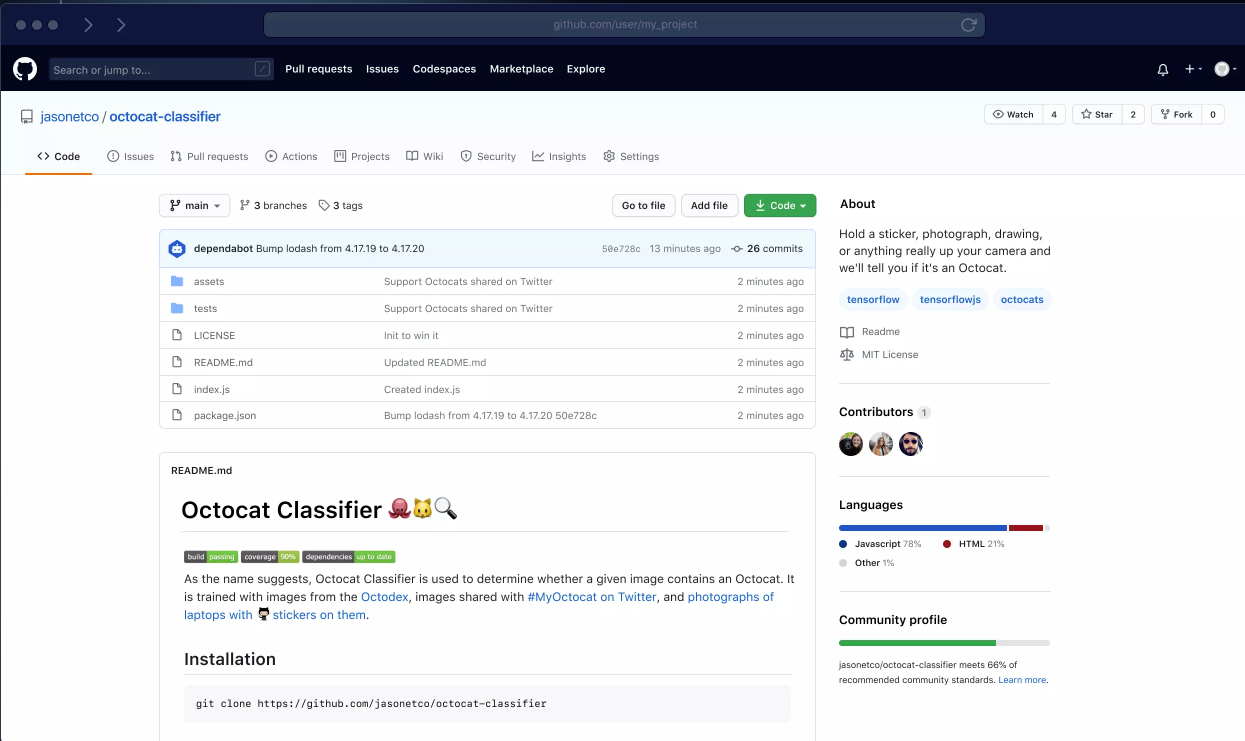Click the slash shortcut icon in search
The width and height of the screenshot is (1245, 741).
[262, 69]
